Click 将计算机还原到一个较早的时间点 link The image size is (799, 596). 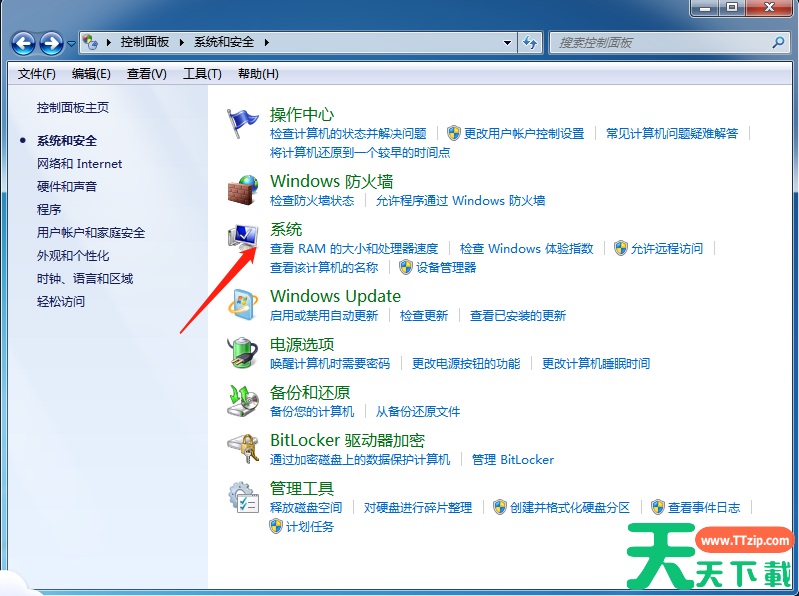[360, 152]
